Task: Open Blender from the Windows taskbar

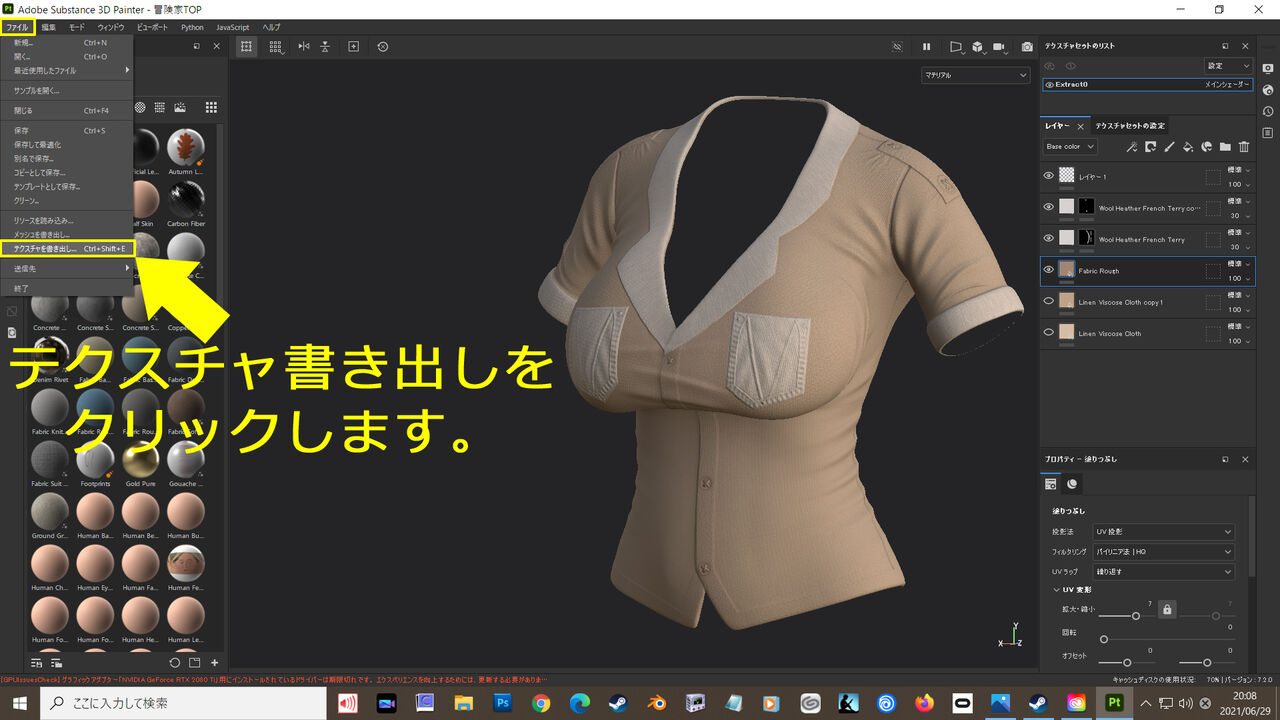Action: tap(656, 703)
